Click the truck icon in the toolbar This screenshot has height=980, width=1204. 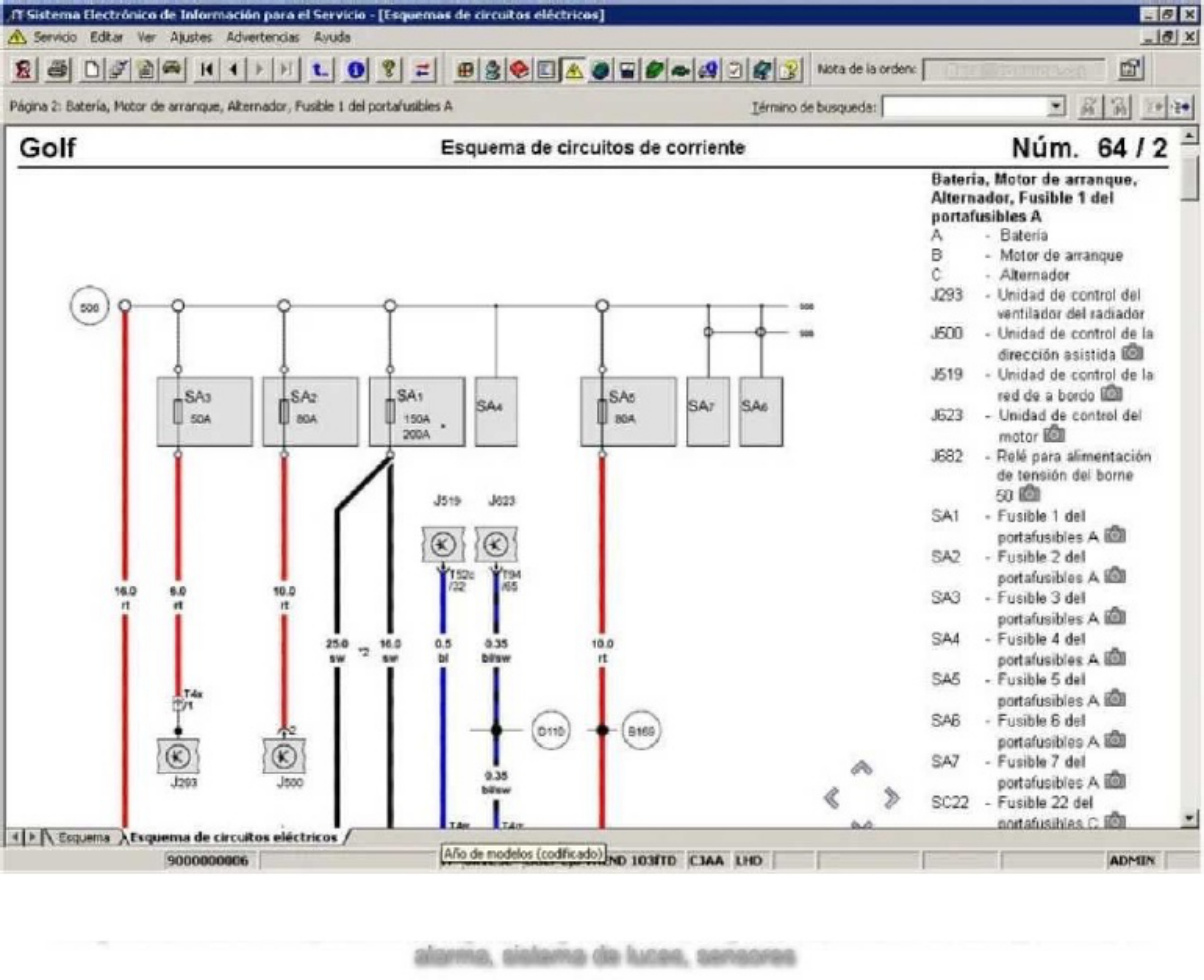(708, 69)
